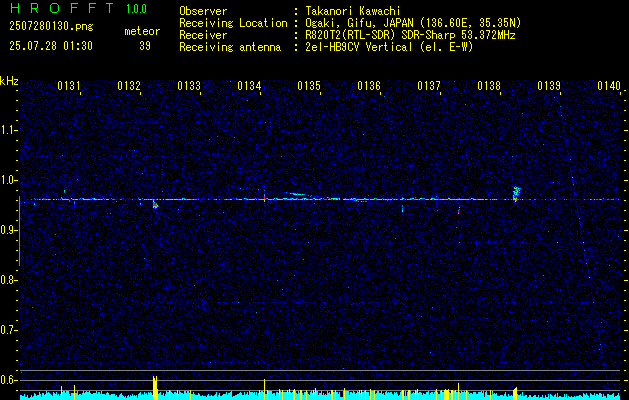Screen dimensions: 629x400
Task: Click version number 1.0.0
Action: (136, 9)
